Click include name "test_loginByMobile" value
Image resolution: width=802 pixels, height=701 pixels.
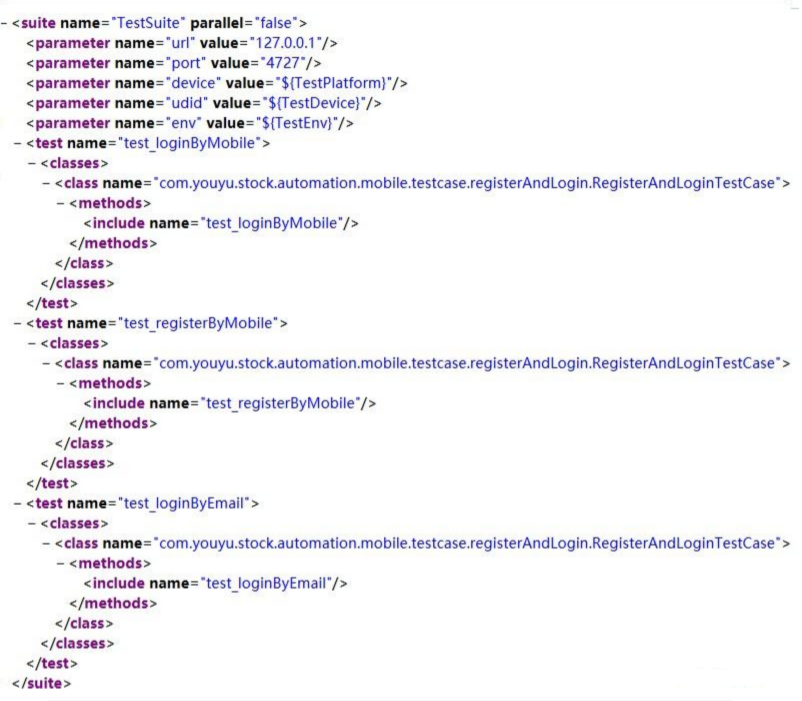click(x=272, y=223)
